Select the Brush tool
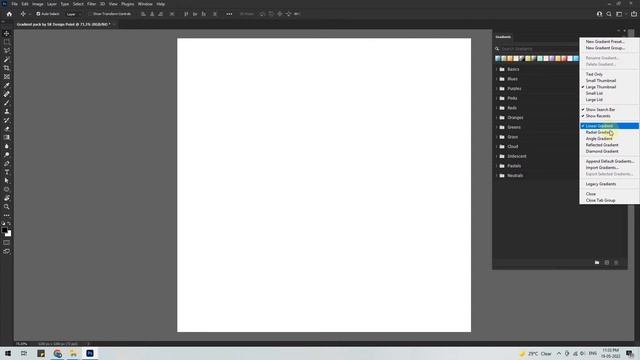The width and height of the screenshot is (640, 360). (7, 103)
